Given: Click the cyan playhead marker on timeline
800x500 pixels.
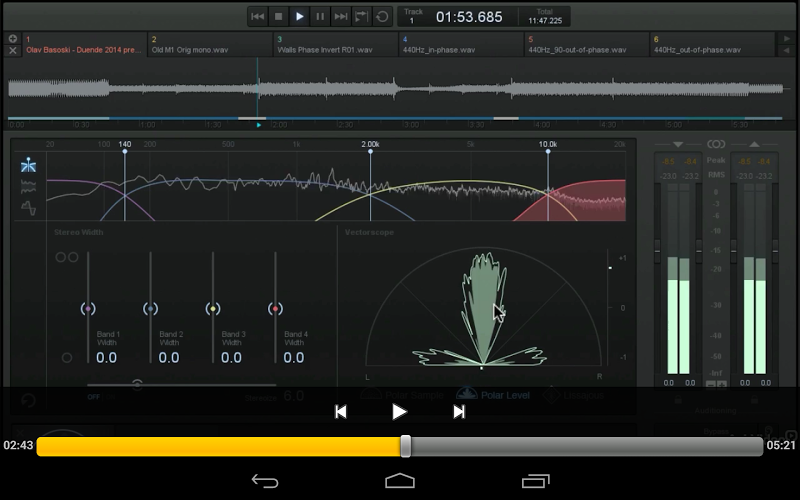Looking at the screenshot, I should [x=259, y=125].
